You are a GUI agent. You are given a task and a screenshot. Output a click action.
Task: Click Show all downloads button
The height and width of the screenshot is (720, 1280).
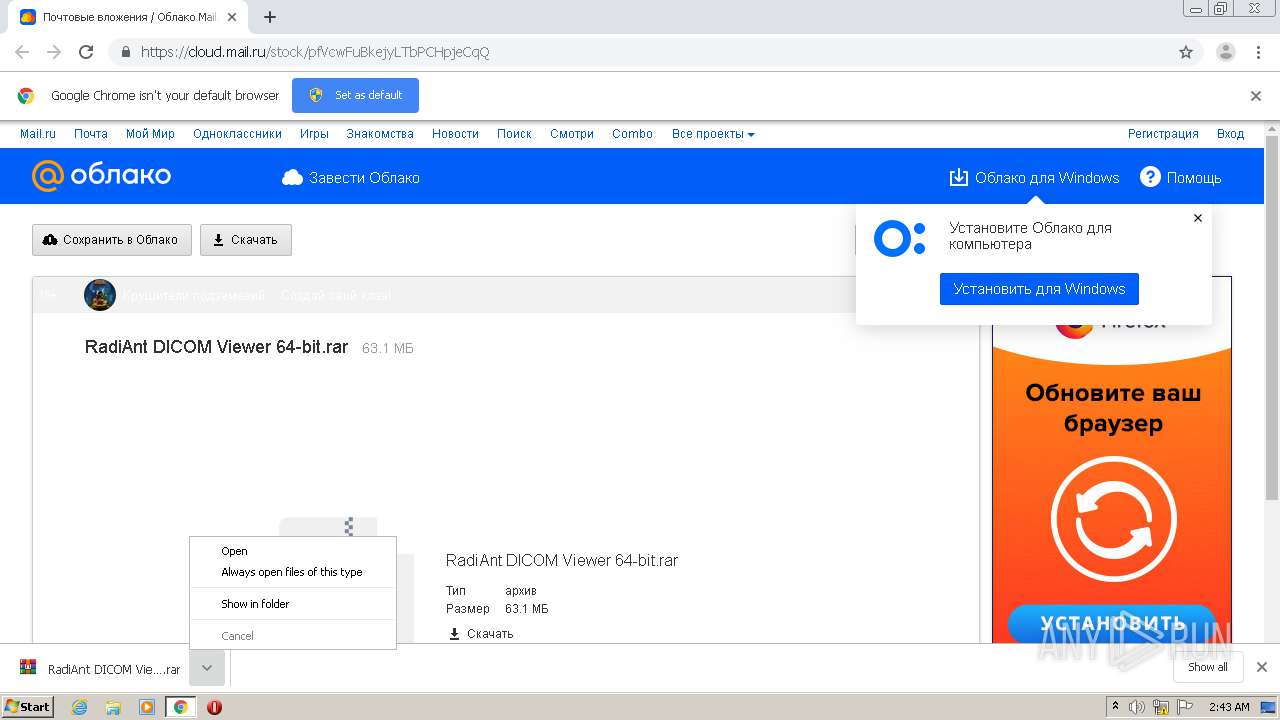pyautogui.click(x=1208, y=667)
